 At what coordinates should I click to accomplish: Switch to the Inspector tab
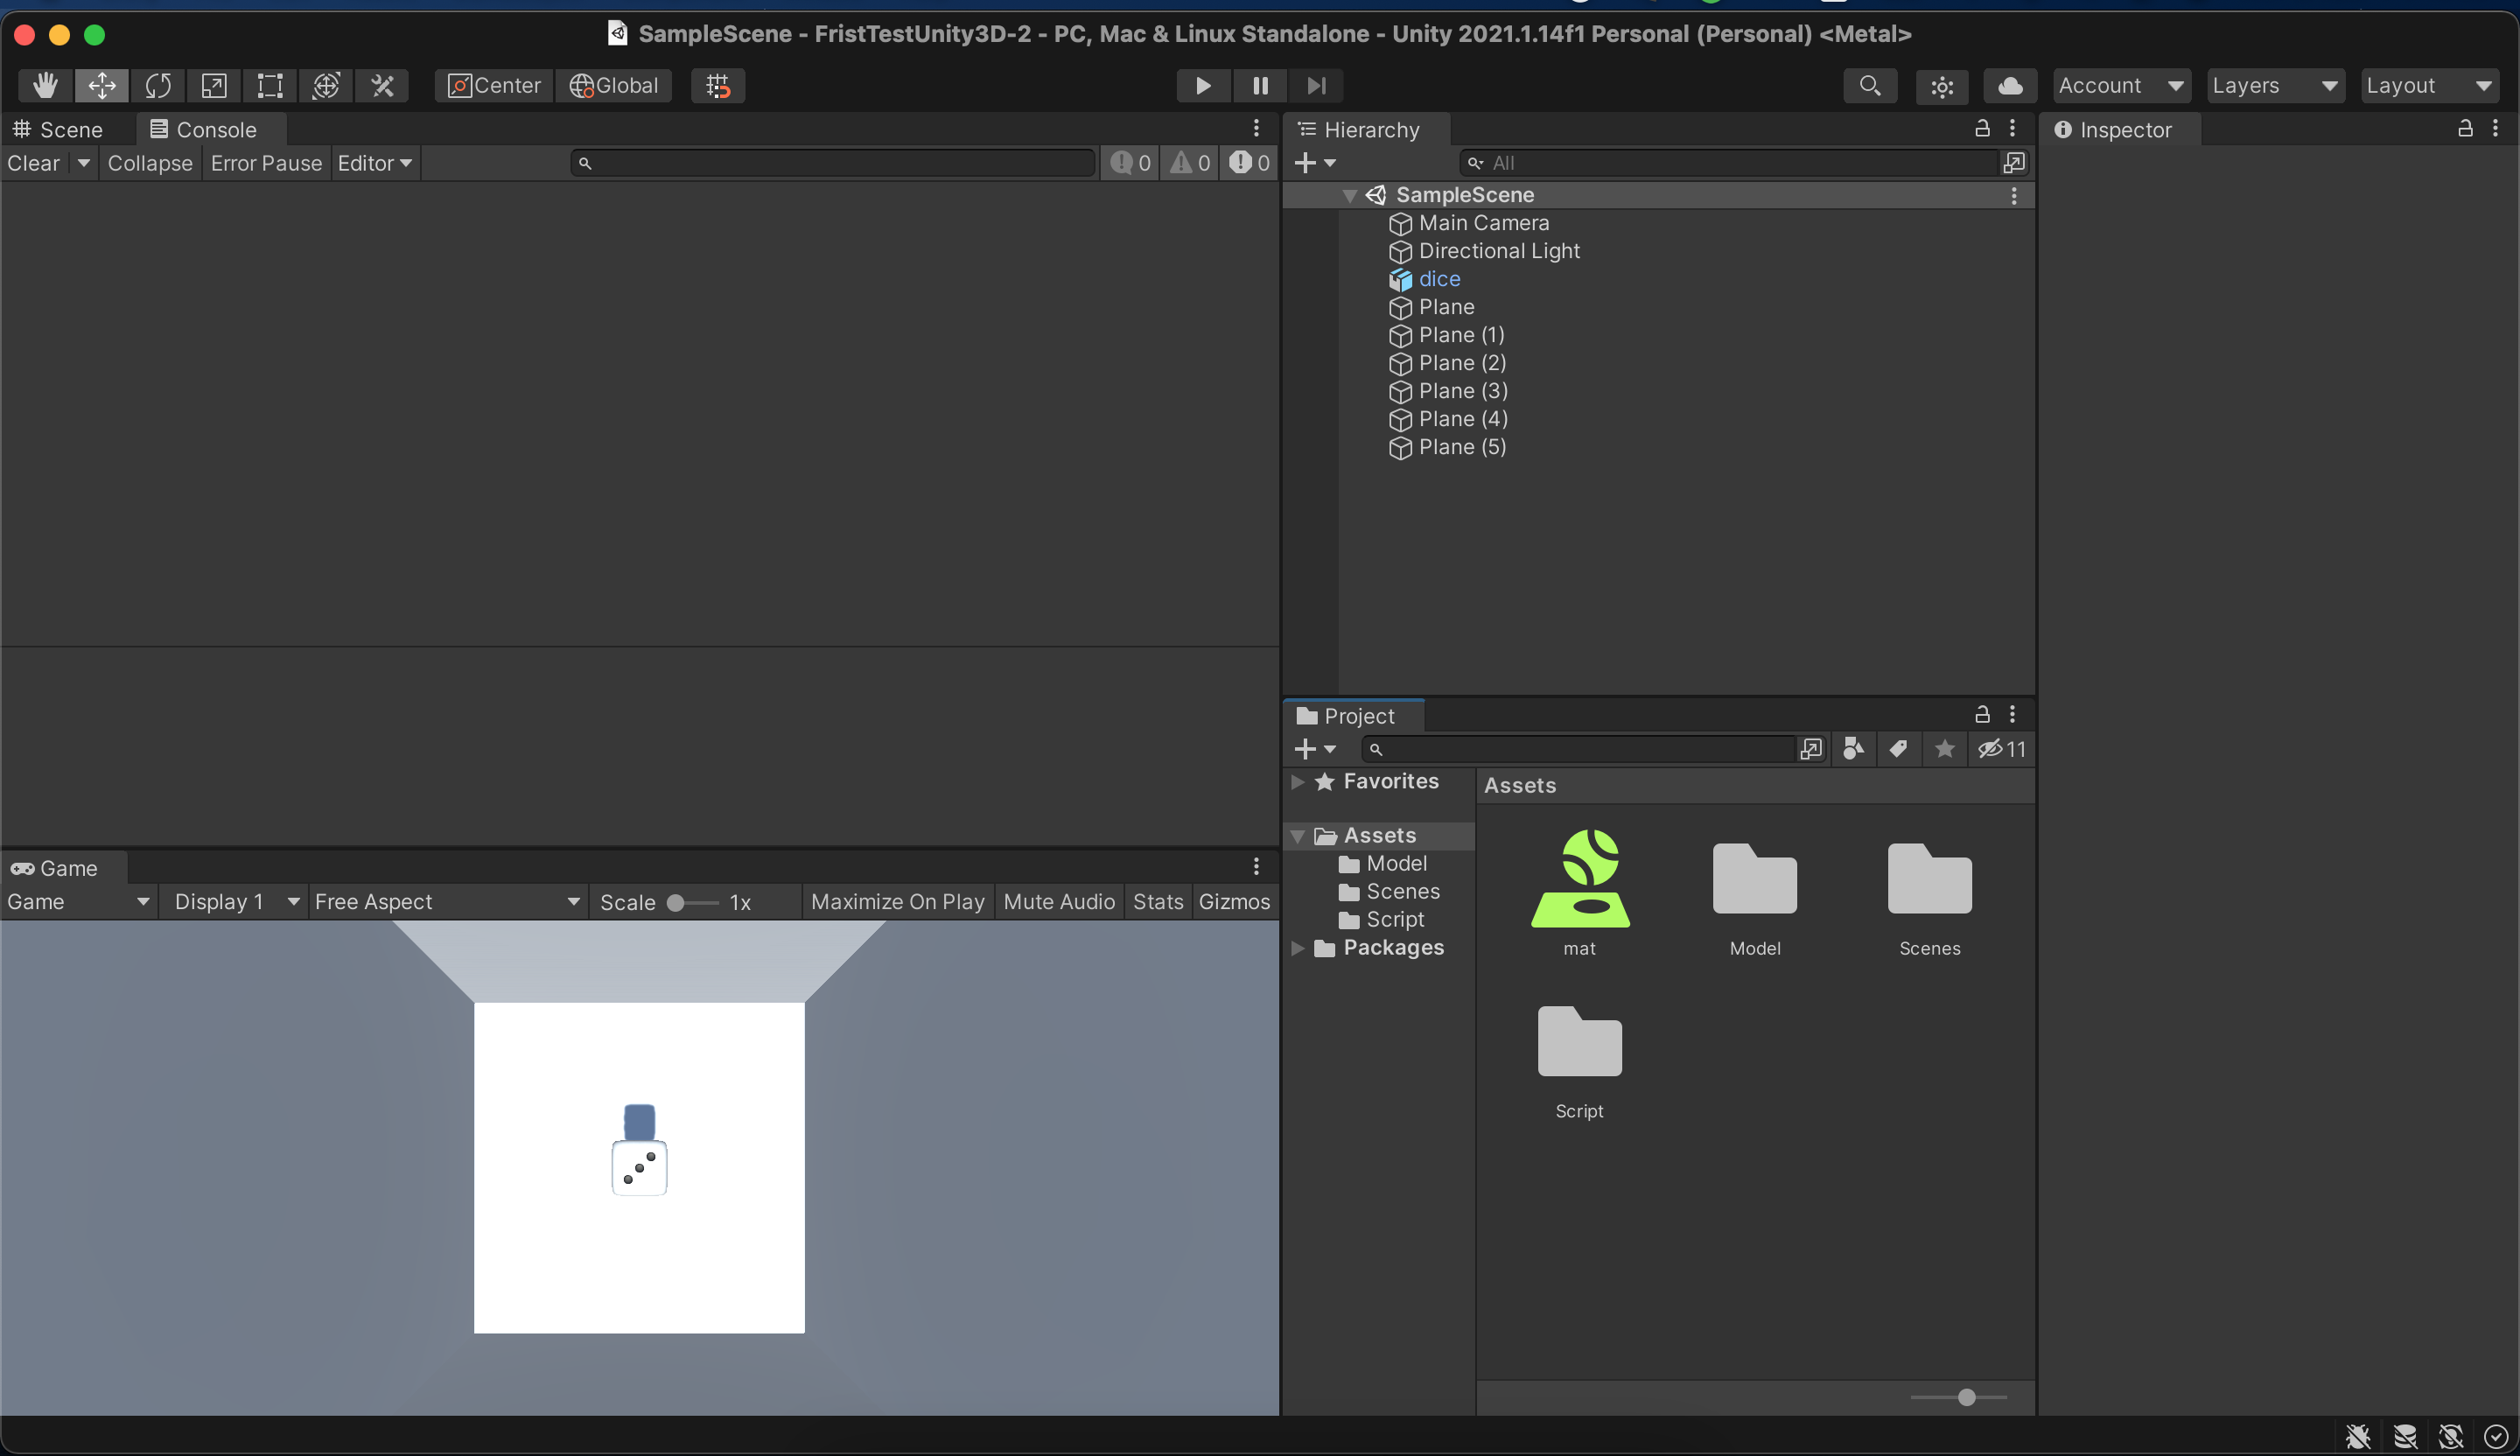click(x=2113, y=130)
